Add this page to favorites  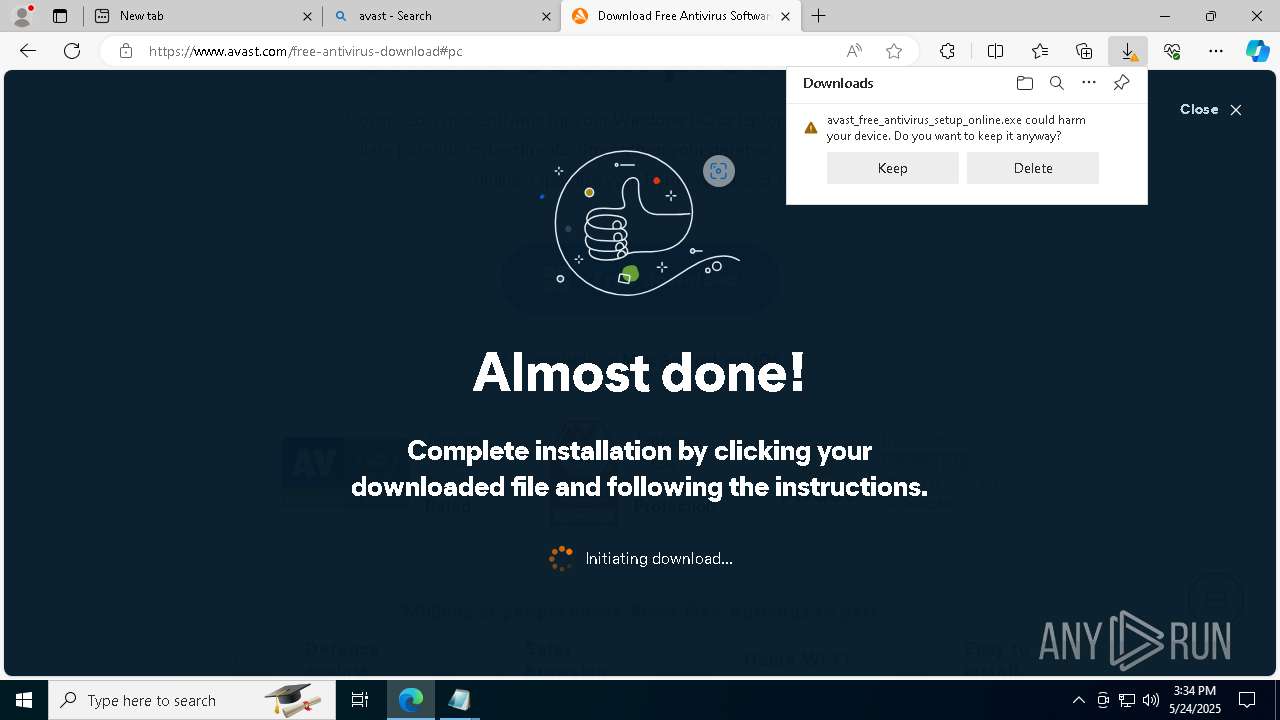coord(894,51)
